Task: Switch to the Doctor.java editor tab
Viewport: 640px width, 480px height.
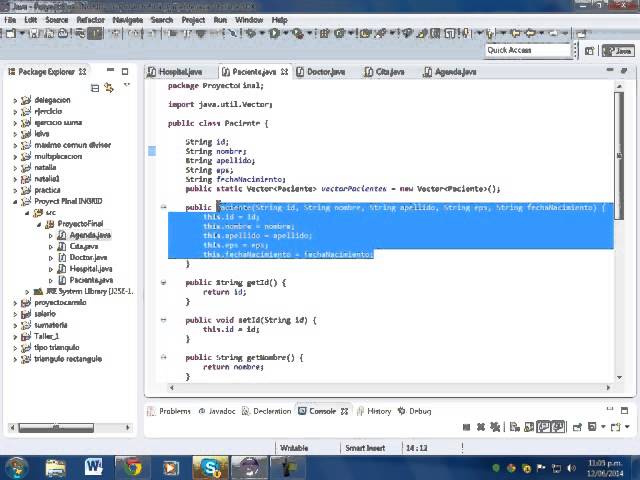Action: [x=321, y=72]
